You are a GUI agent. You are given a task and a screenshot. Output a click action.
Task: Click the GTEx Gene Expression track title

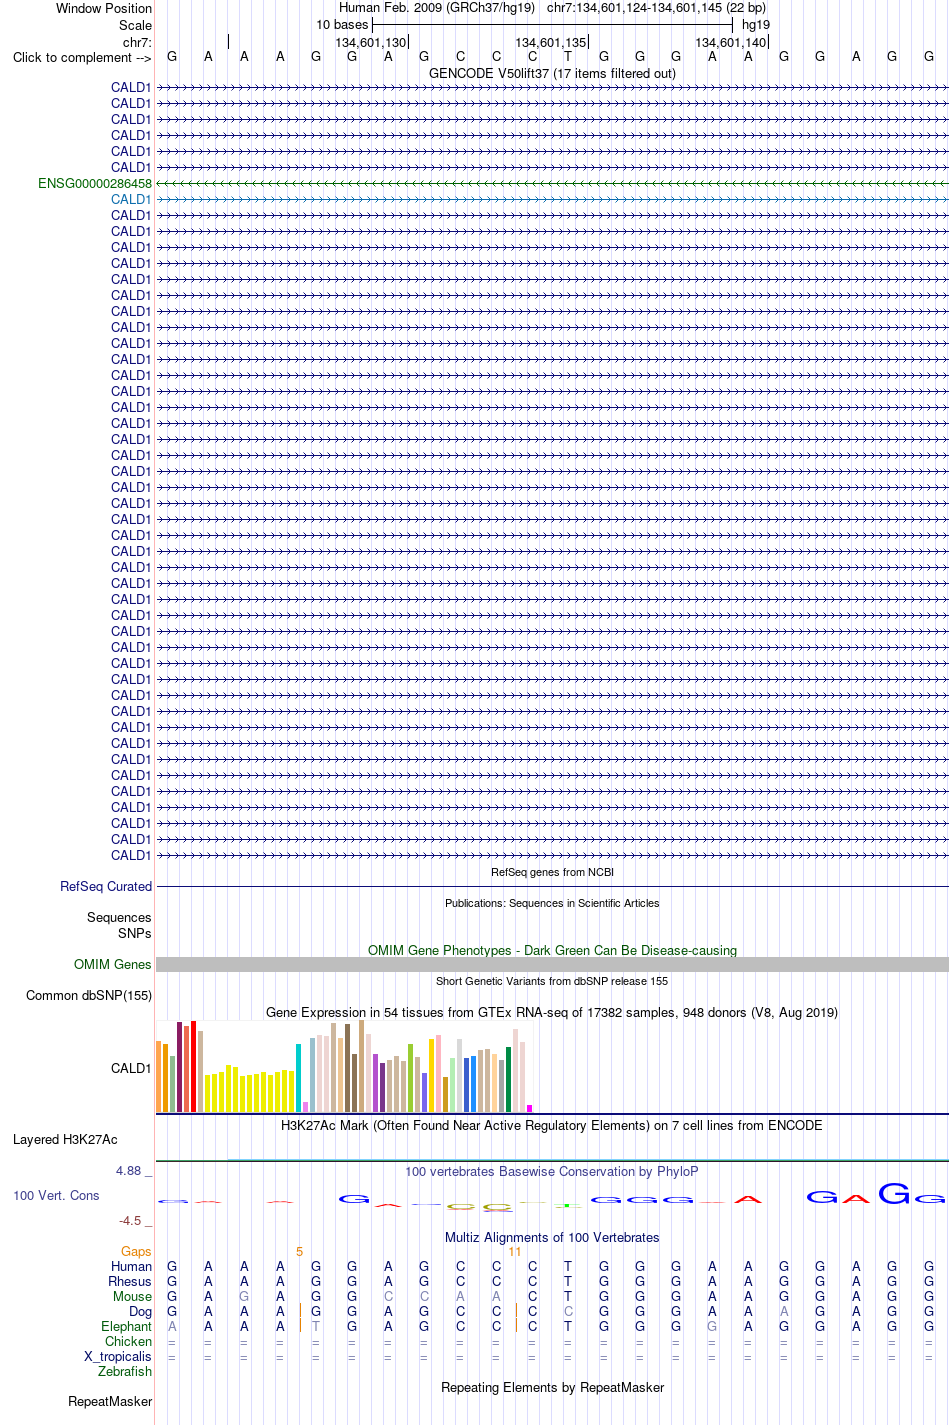point(552,1012)
